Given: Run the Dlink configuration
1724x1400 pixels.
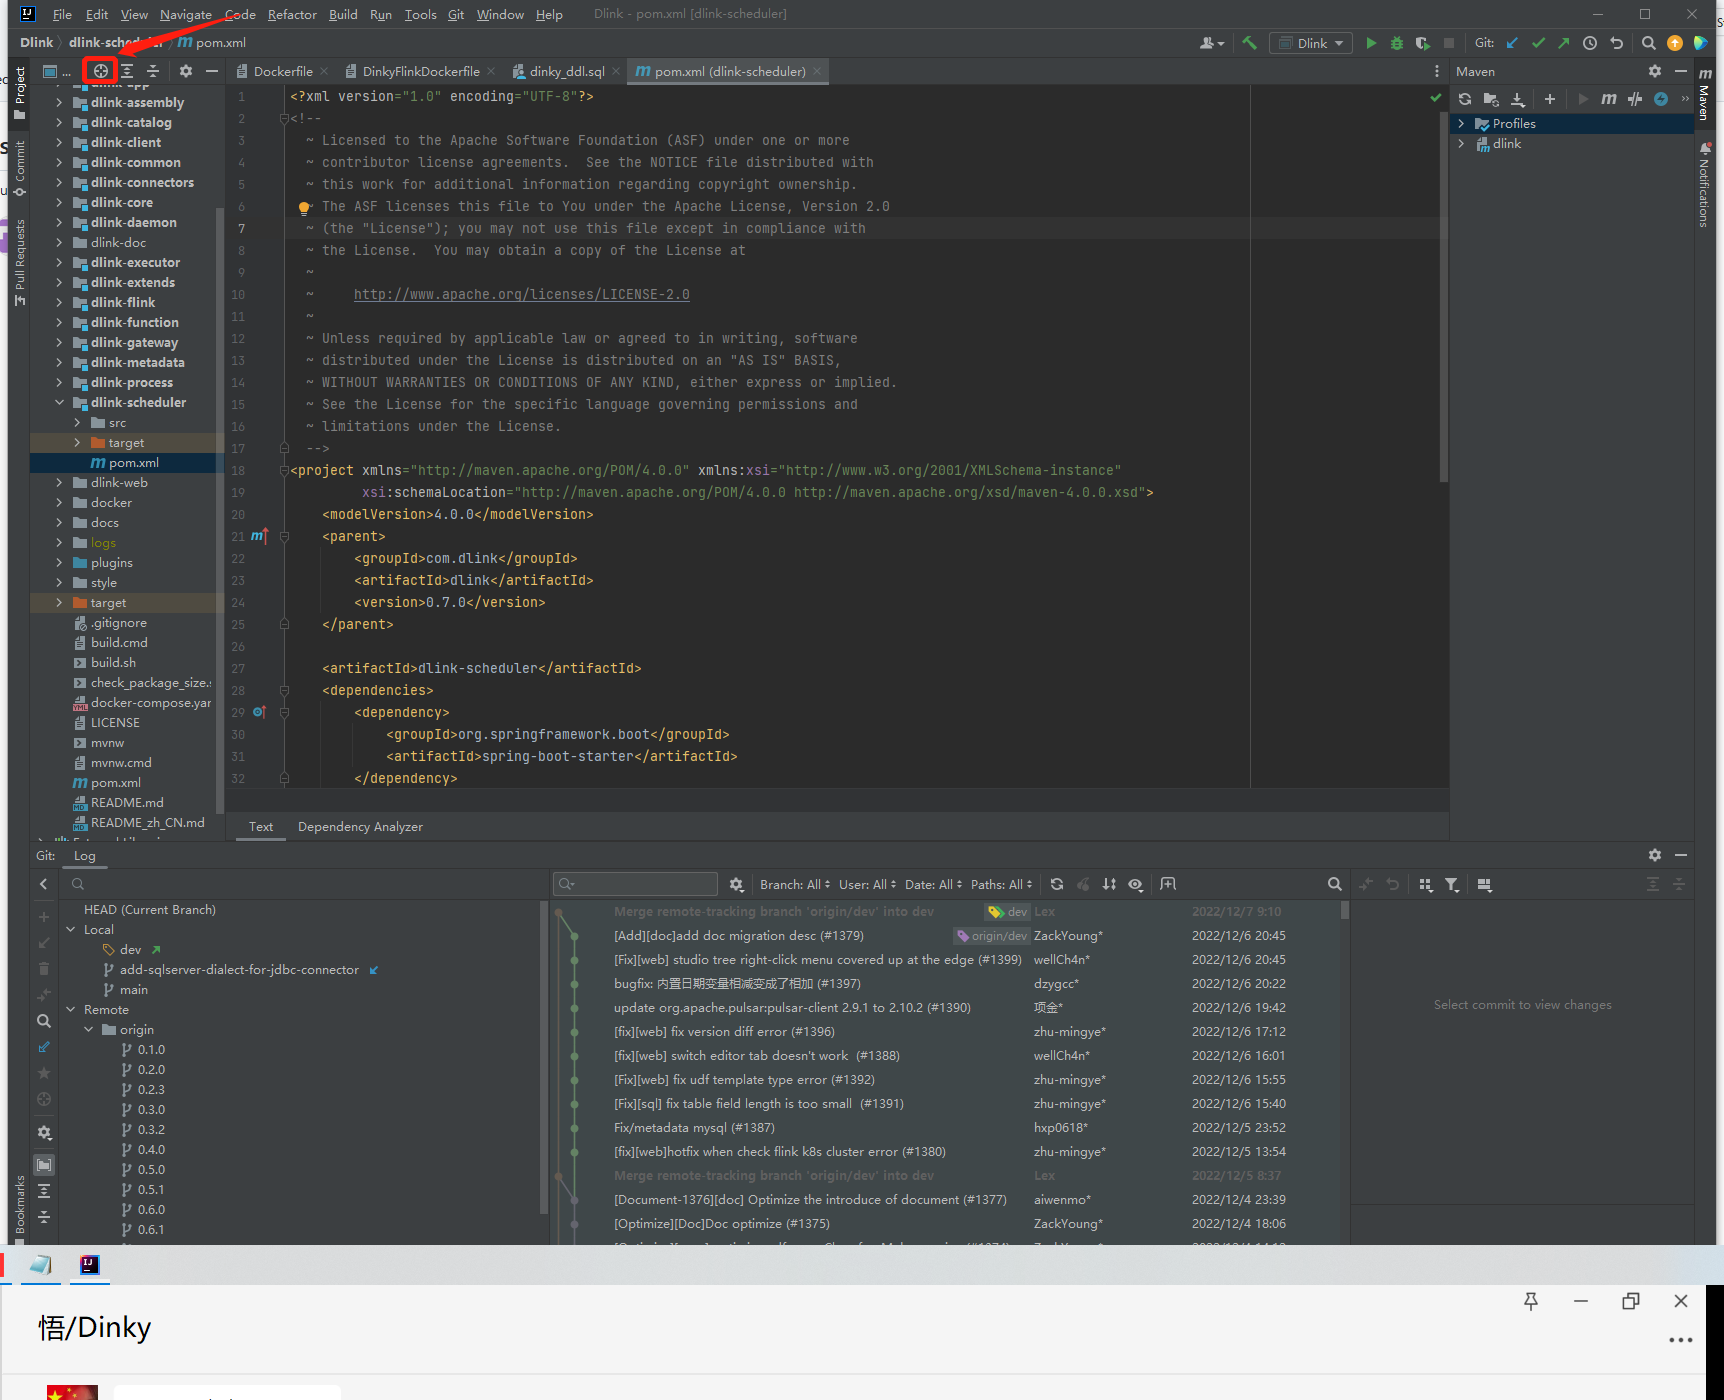Looking at the screenshot, I should coord(1371,42).
